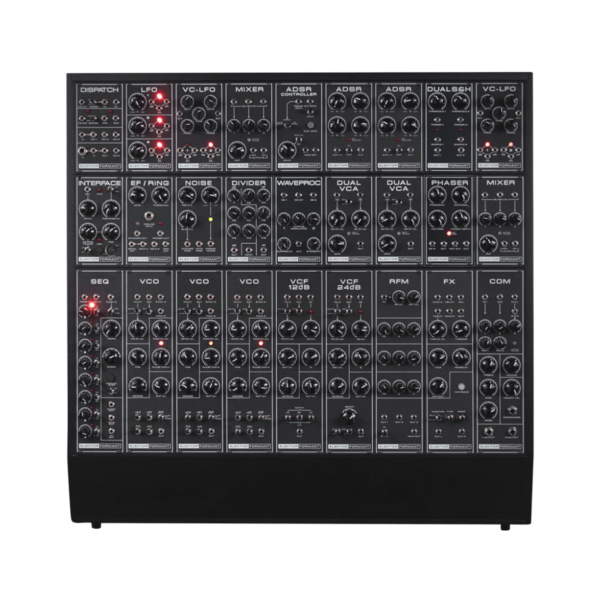Click the INTERFACE module title
This screenshot has width=600, height=600.
(99, 184)
